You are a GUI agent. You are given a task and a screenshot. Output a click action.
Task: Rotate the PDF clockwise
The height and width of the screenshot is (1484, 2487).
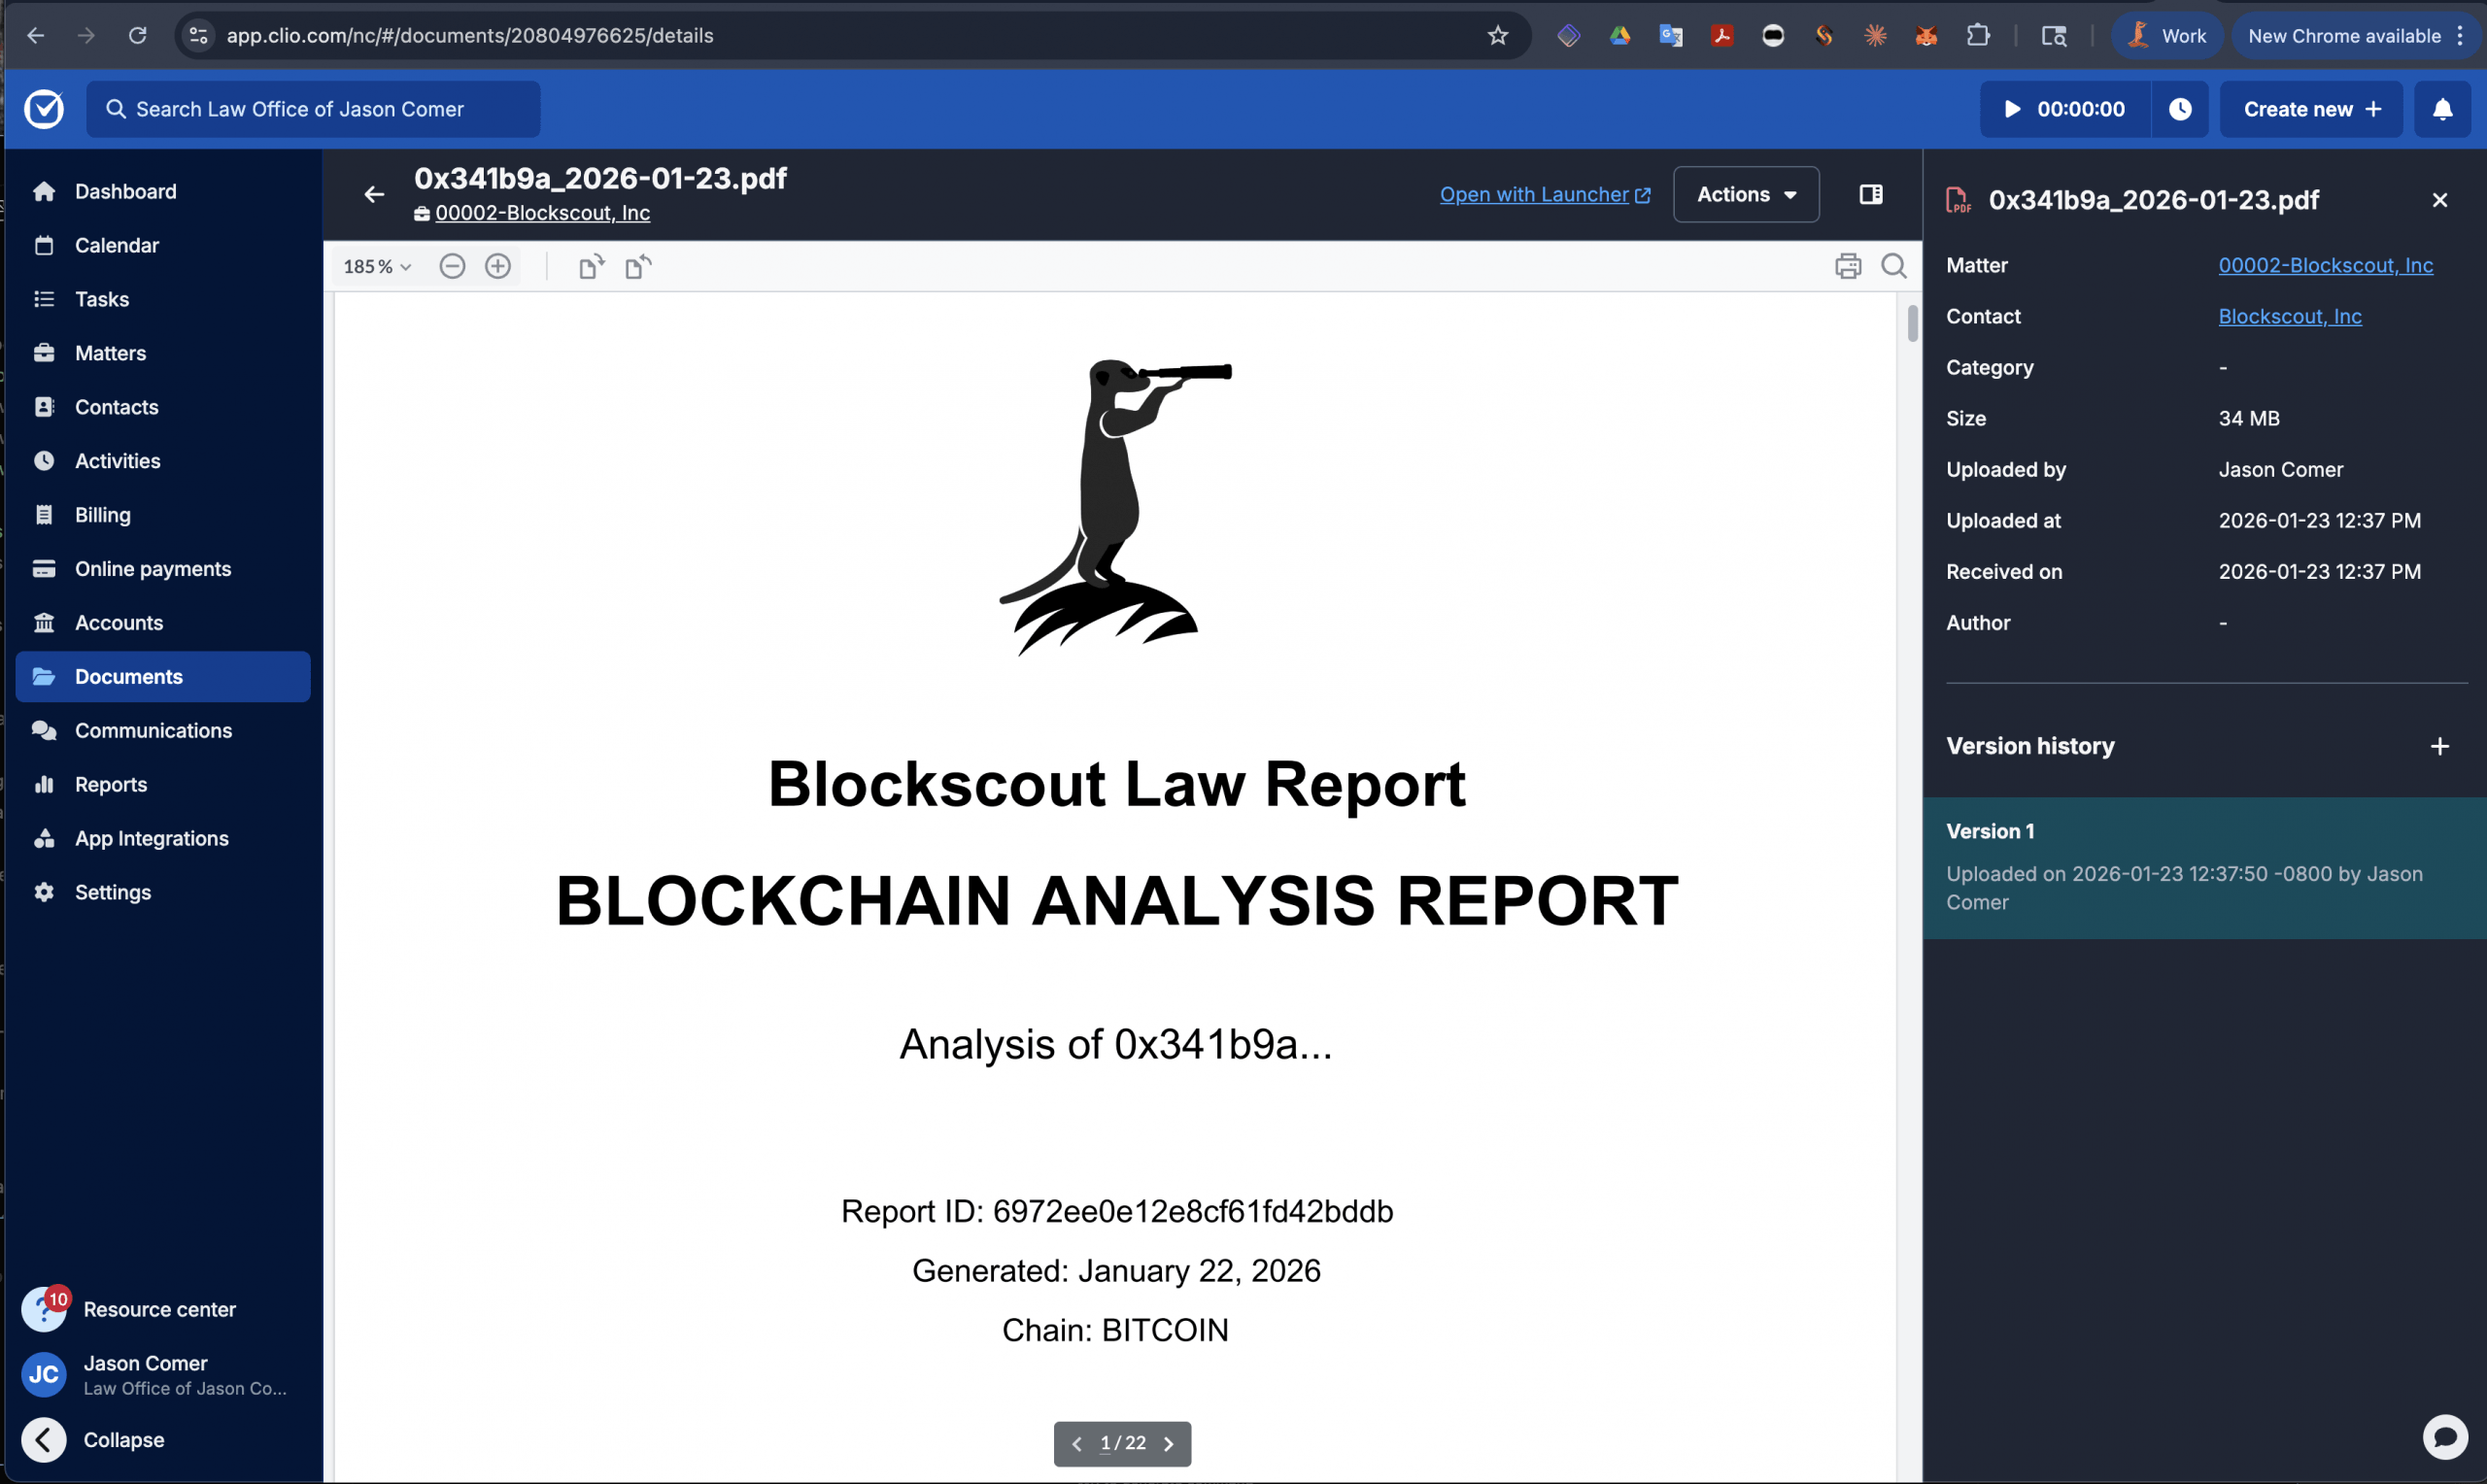pos(591,266)
